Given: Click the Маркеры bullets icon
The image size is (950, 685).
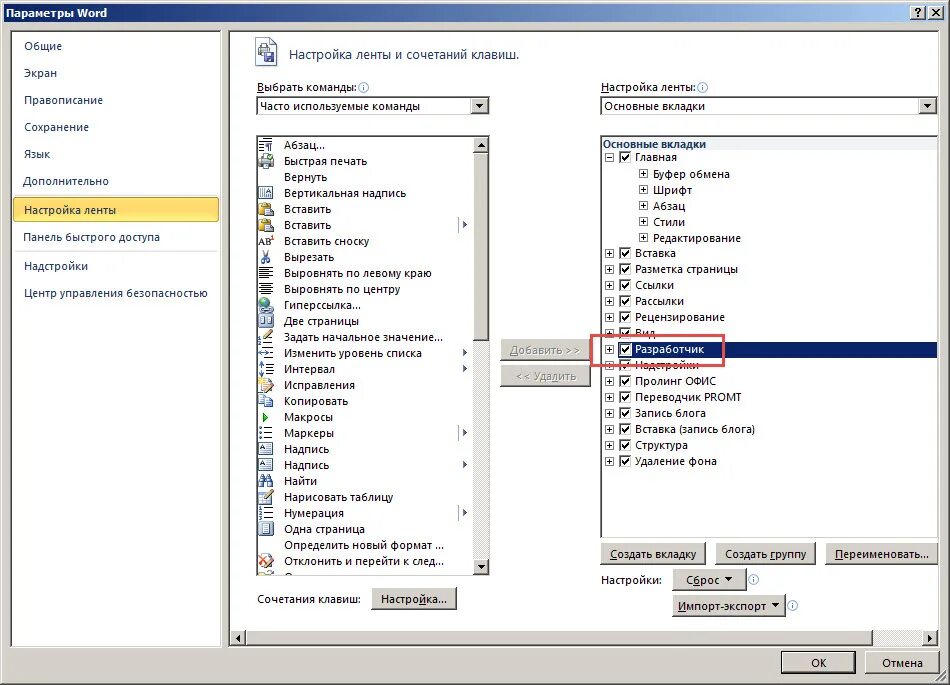Looking at the screenshot, I should (x=265, y=433).
